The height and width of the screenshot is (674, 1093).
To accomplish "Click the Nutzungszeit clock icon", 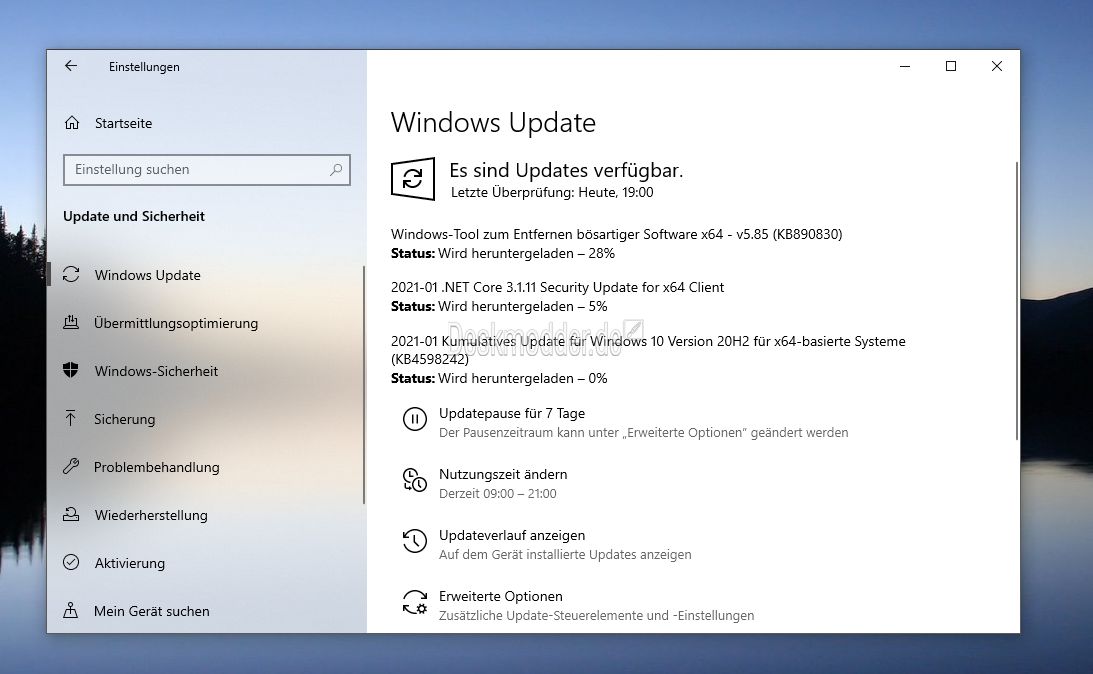I will pyautogui.click(x=415, y=480).
